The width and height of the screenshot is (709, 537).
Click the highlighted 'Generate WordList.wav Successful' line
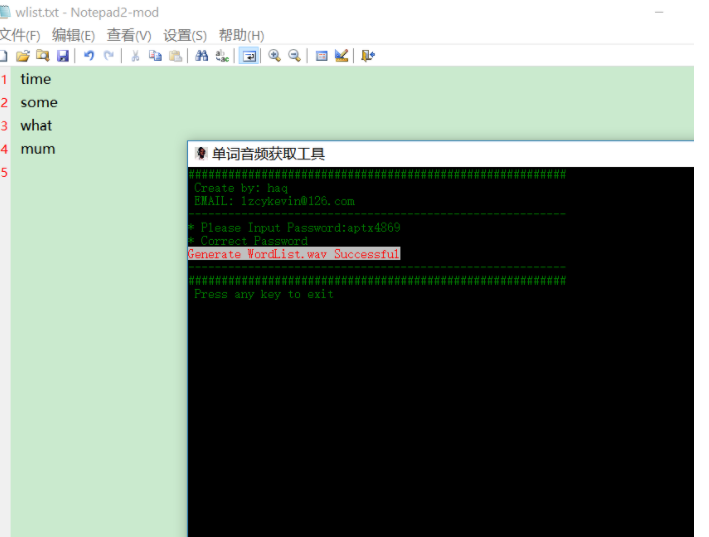pos(294,254)
